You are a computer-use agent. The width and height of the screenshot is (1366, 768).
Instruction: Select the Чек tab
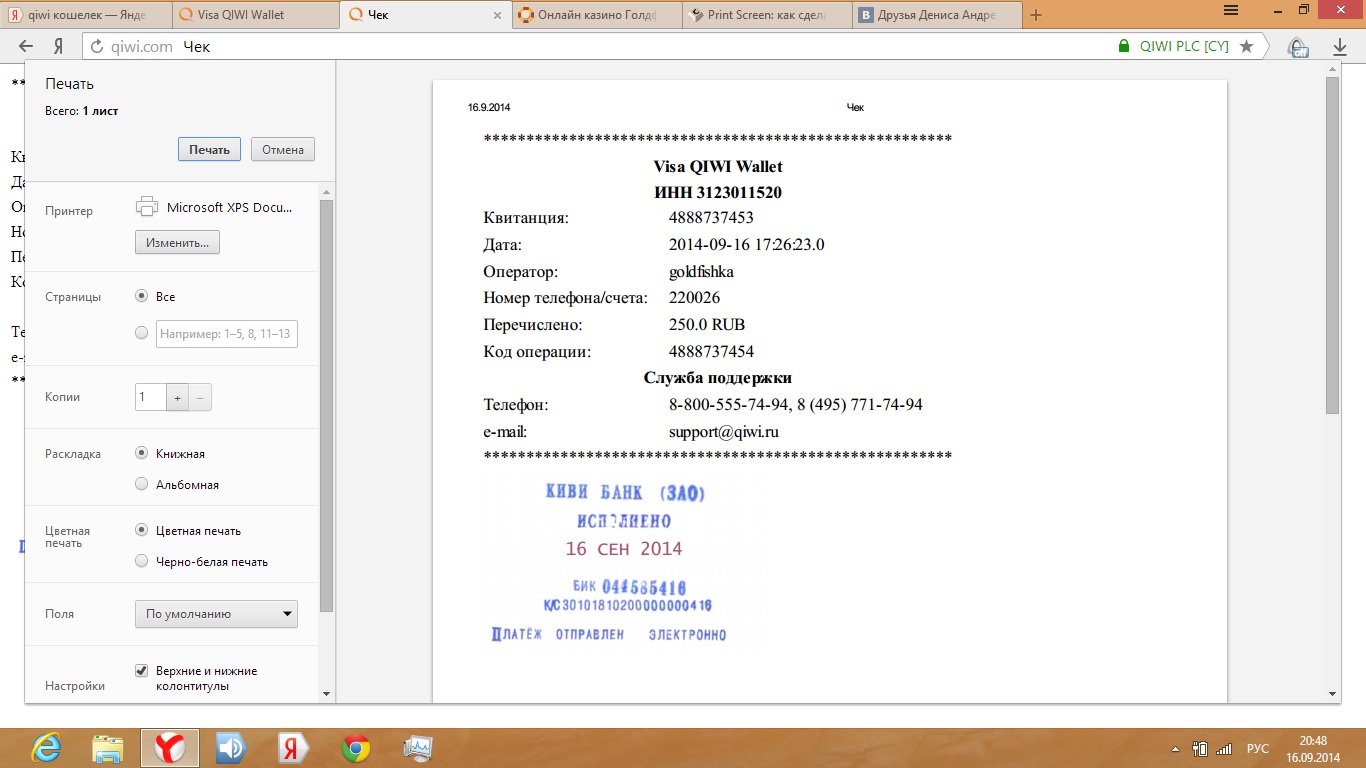point(424,15)
